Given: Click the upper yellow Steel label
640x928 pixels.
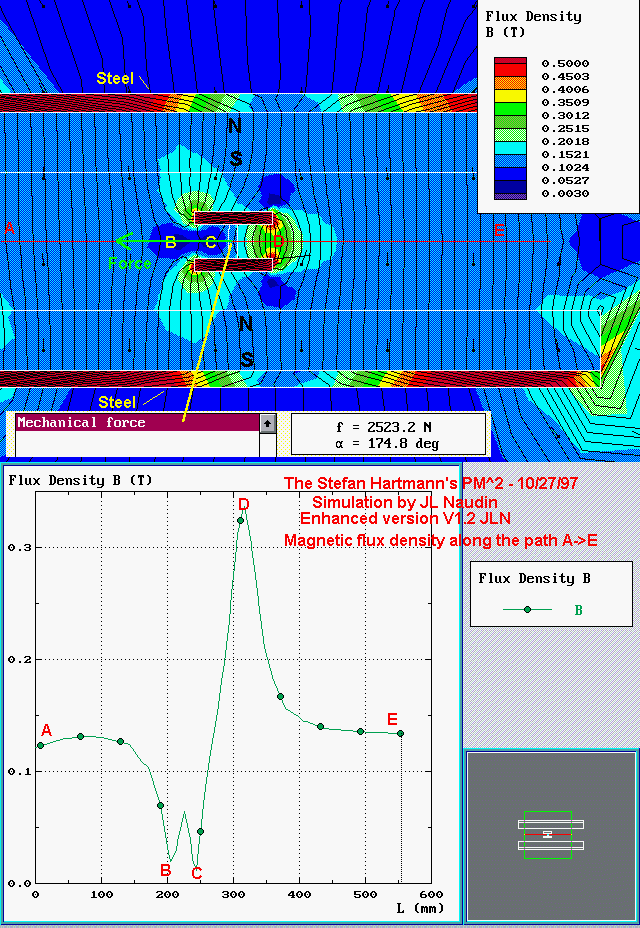Looking at the screenshot, I should (115, 78).
